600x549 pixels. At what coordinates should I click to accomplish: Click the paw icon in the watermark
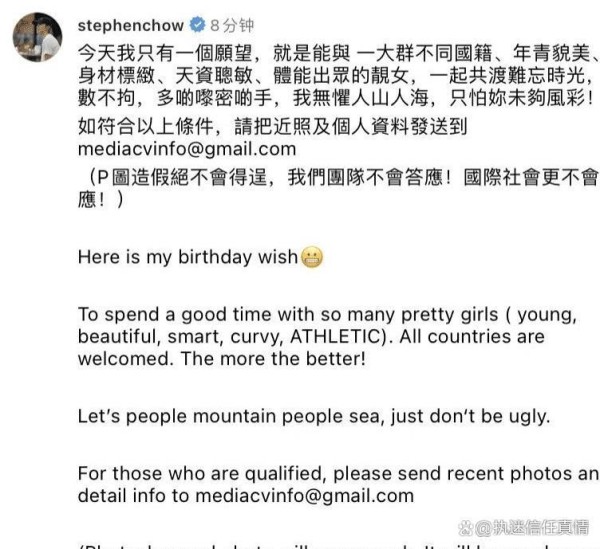click(x=466, y=528)
